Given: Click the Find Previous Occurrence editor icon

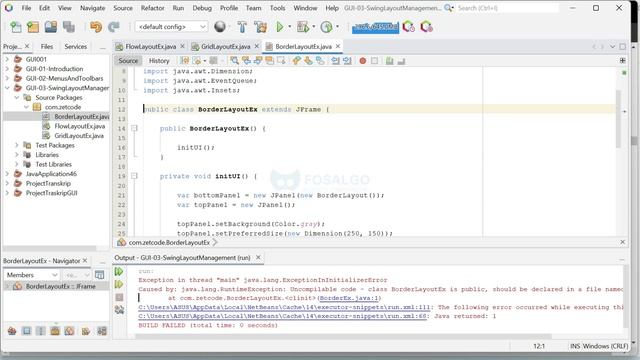Looking at the screenshot, I should 246,61.
